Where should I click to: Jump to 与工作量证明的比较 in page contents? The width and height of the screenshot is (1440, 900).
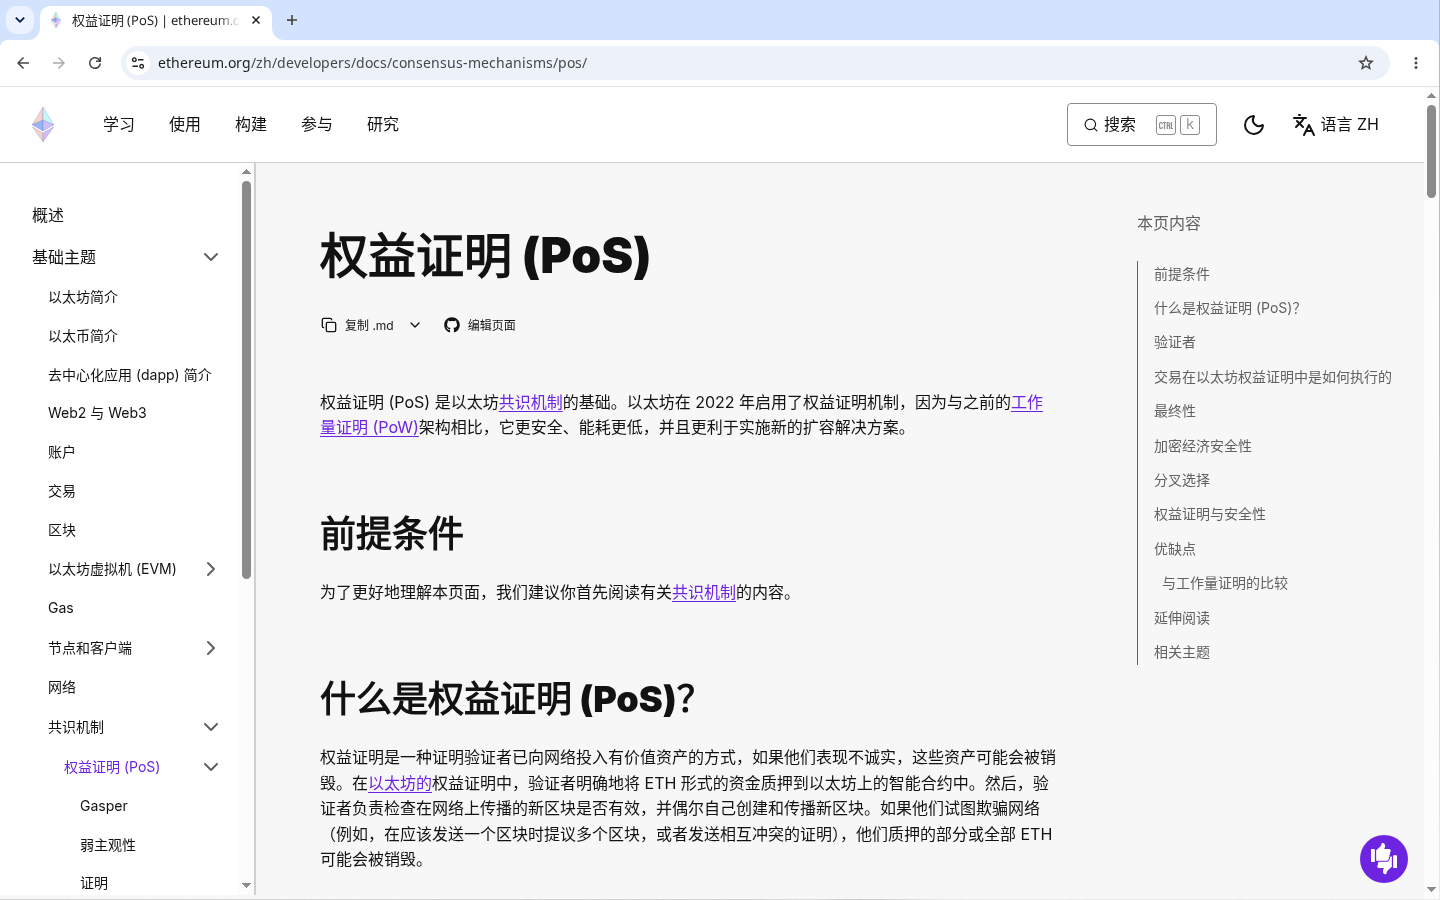point(1225,583)
